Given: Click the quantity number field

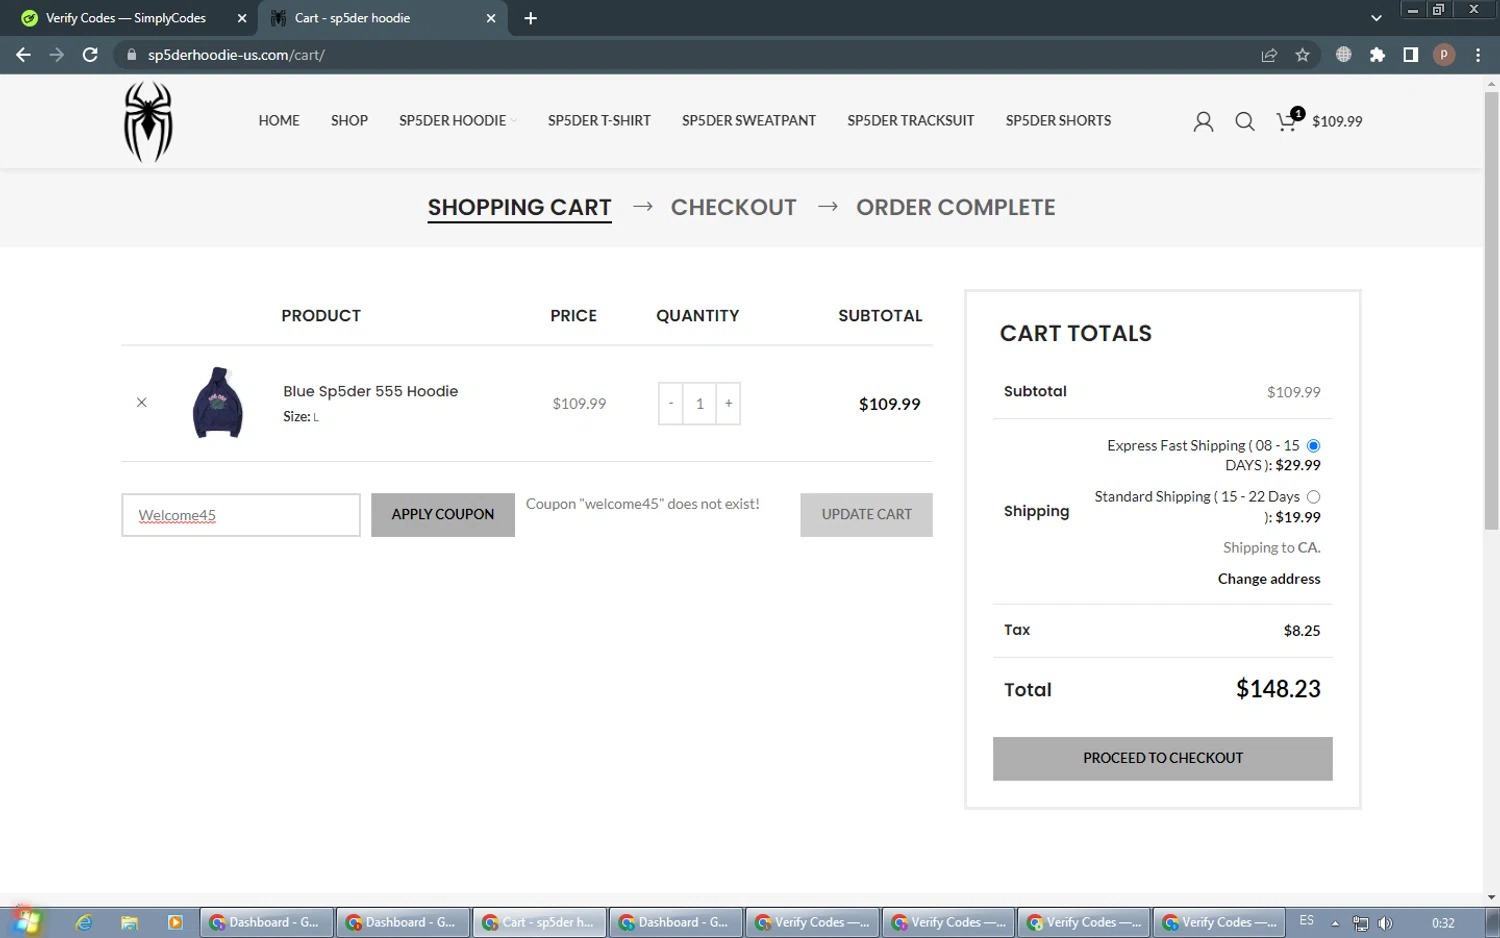Looking at the screenshot, I should point(699,403).
